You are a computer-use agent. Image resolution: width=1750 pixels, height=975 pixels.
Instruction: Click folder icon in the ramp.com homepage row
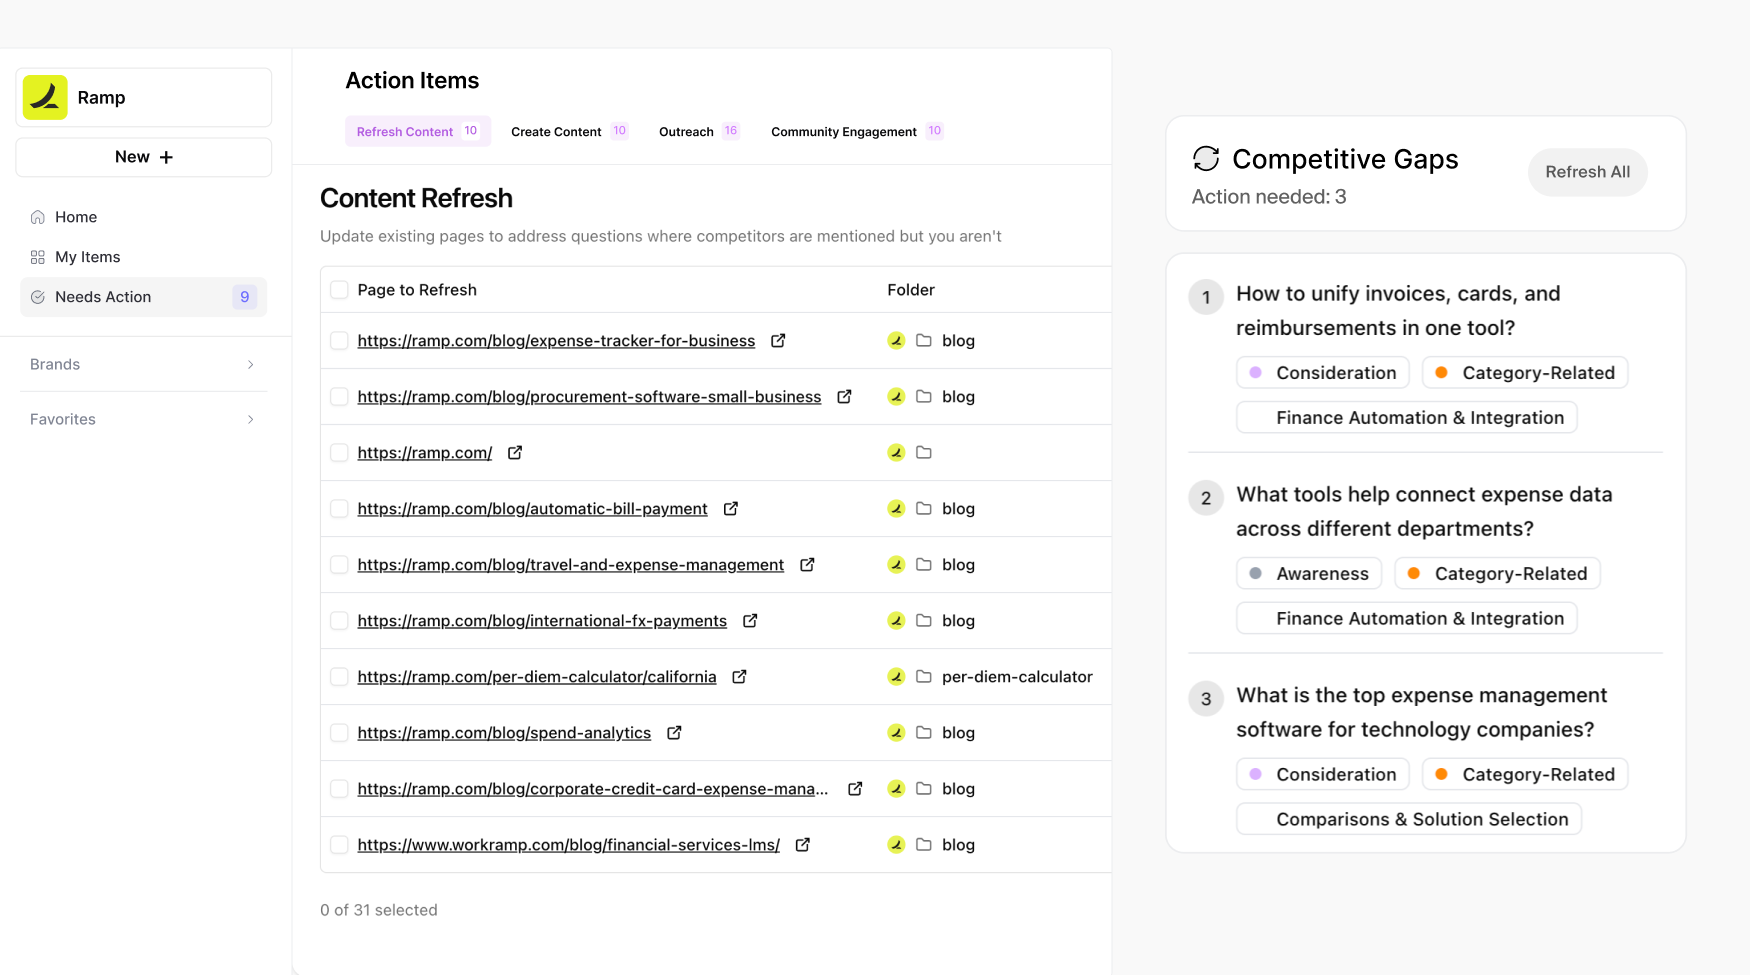click(x=924, y=453)
